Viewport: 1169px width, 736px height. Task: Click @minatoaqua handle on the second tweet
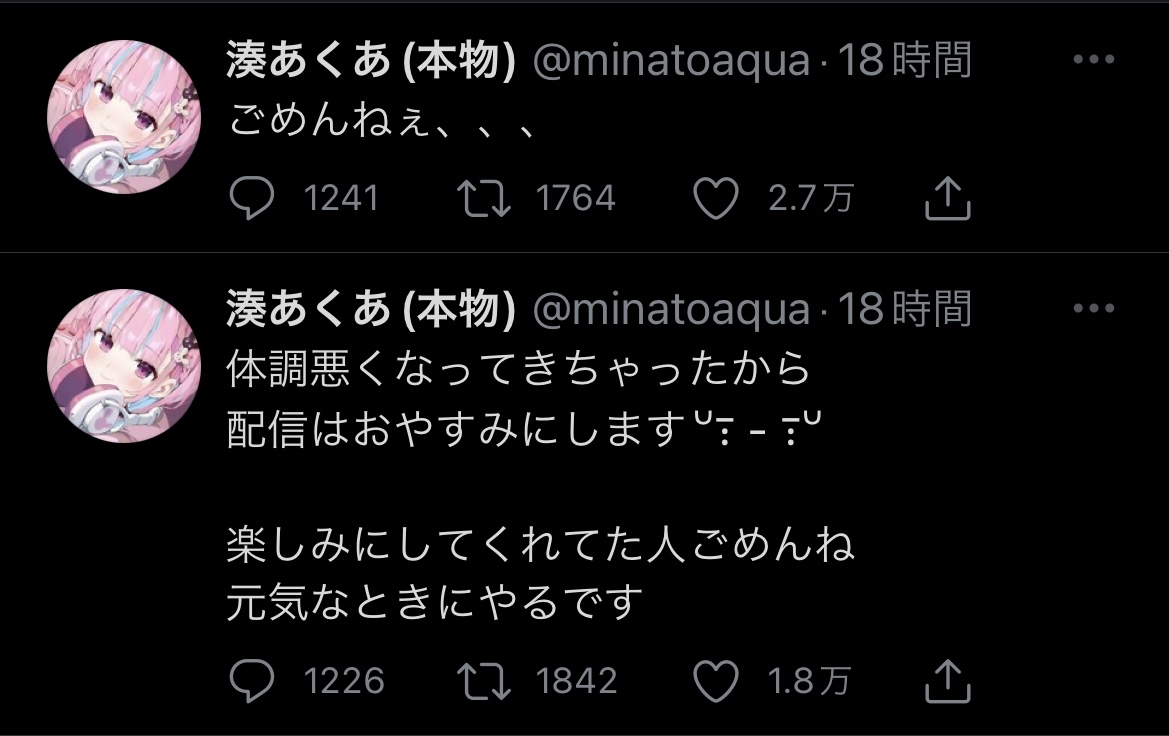click(x=671, y=310)
